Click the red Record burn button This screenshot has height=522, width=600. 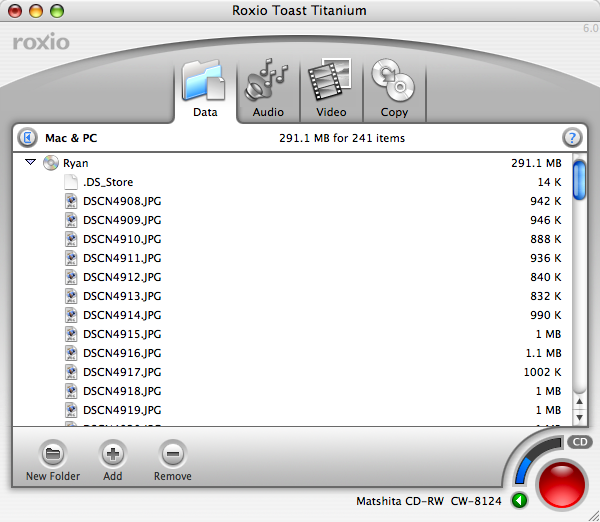click(562, 485)
